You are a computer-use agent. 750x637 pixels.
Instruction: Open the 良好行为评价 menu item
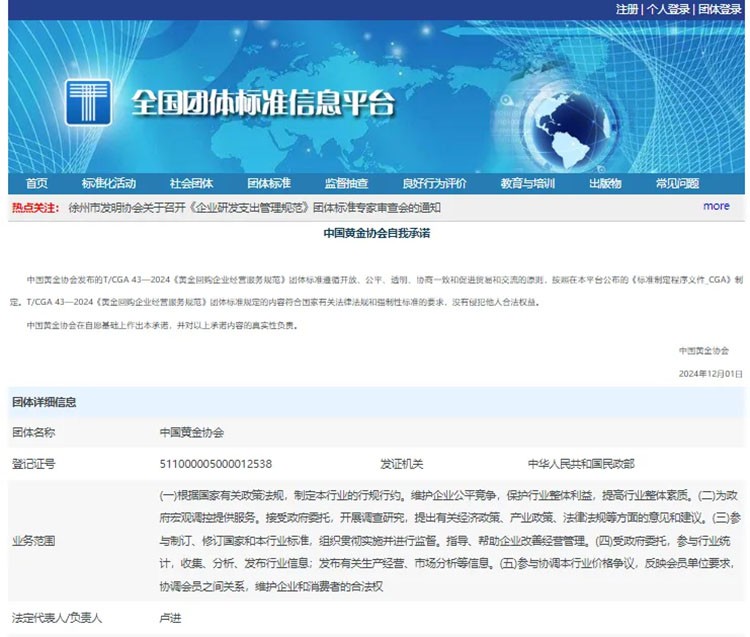[x=434, y=183]
